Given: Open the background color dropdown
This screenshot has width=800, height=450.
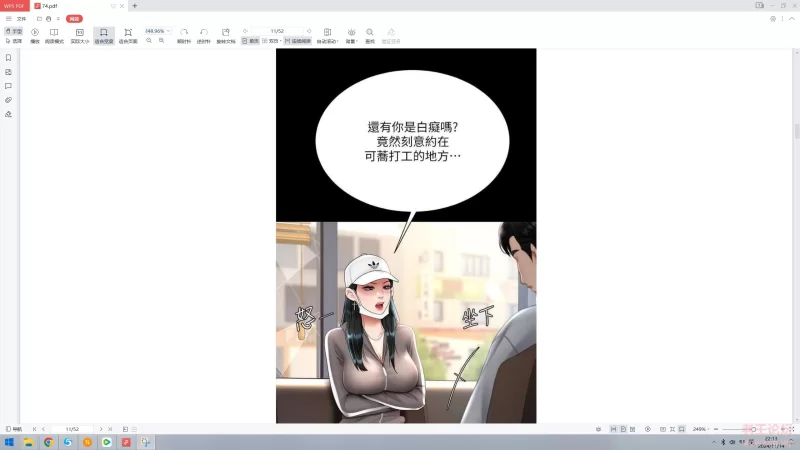Looking at the screenshot, I should click(352, 36).
